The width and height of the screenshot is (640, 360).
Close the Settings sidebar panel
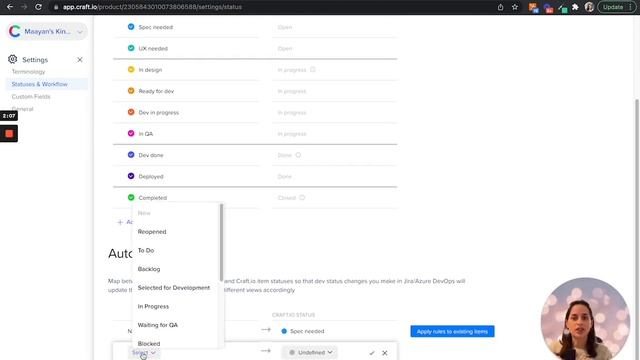click(80, 60)
